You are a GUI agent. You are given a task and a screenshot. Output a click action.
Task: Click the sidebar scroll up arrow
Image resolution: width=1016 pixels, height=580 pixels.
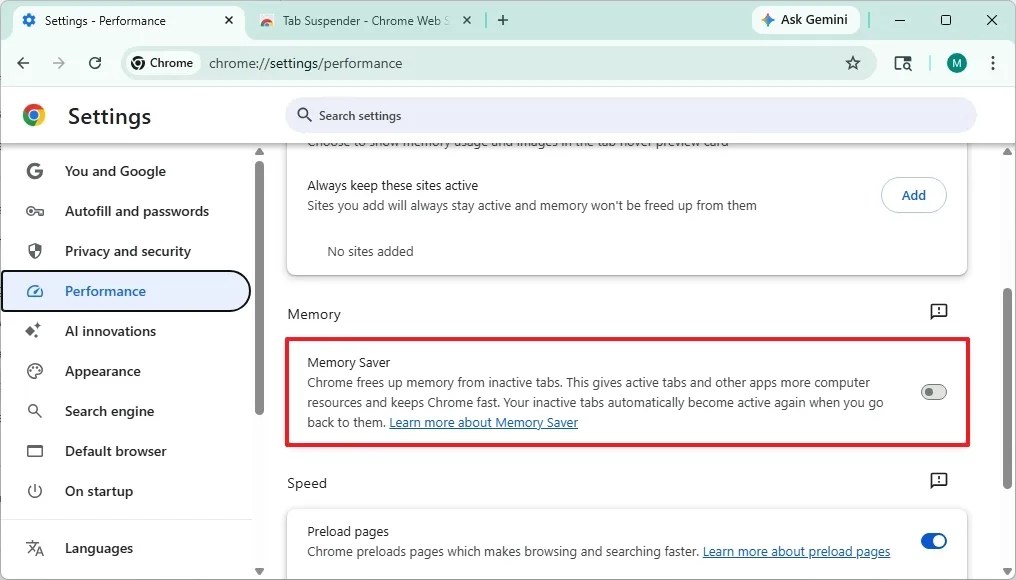259,152
